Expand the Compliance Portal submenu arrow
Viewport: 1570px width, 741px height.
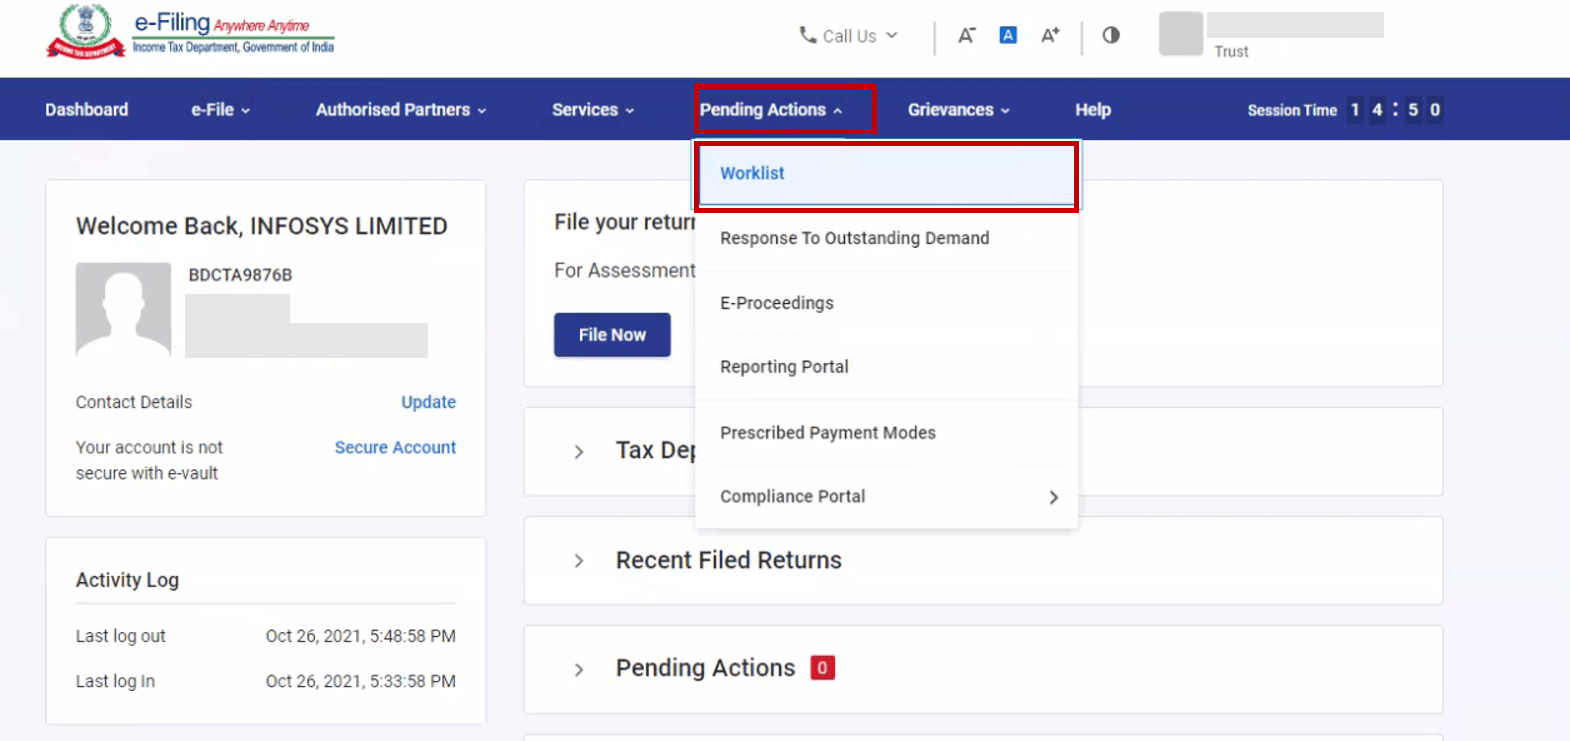tap(1053, 497)
